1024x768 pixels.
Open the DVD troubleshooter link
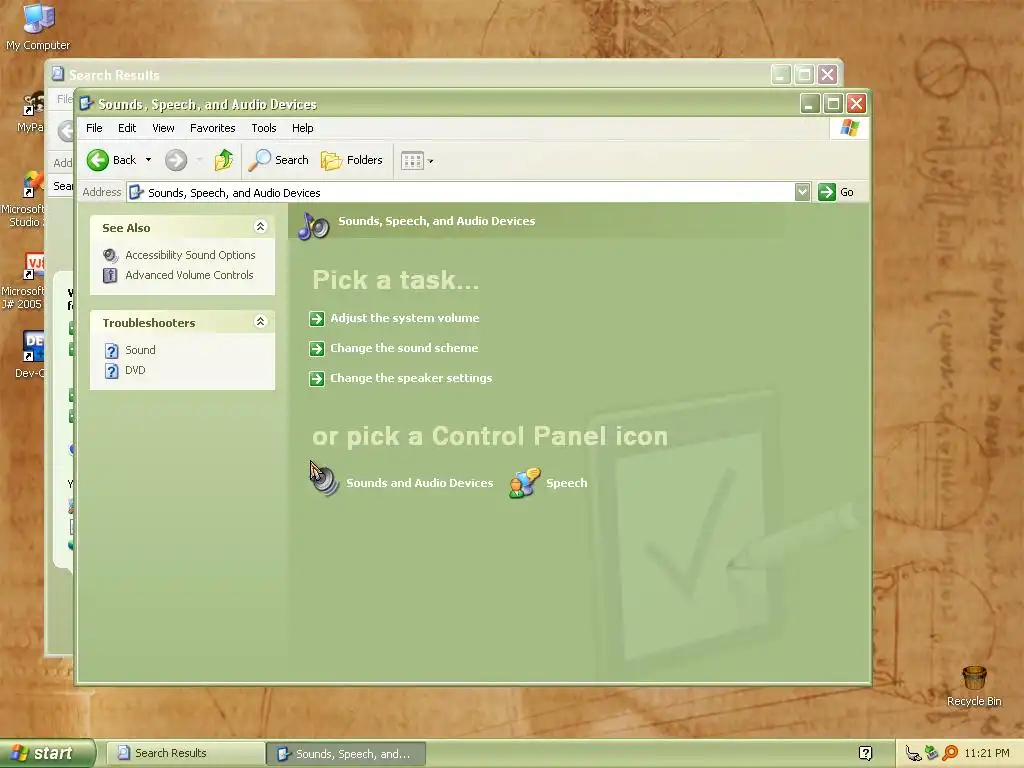[x=135, y=370]
